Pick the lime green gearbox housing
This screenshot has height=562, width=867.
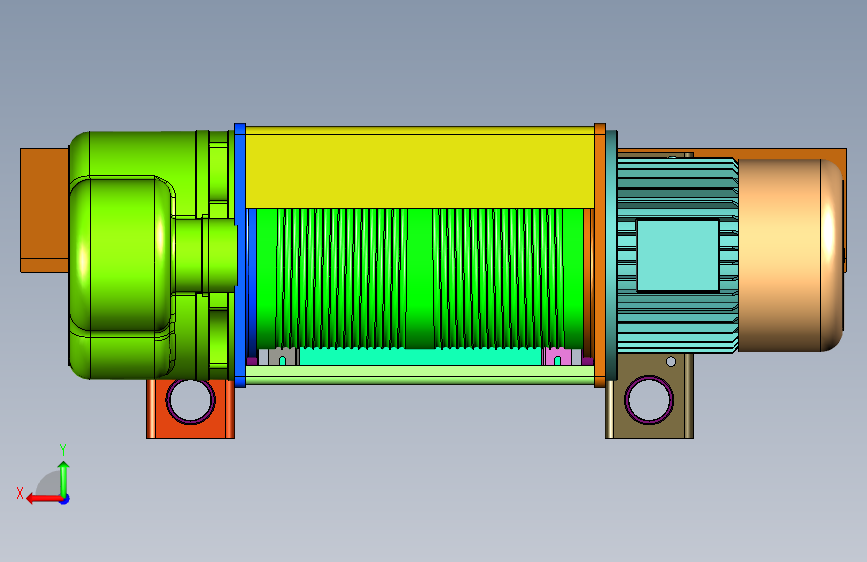pos(152,255)
